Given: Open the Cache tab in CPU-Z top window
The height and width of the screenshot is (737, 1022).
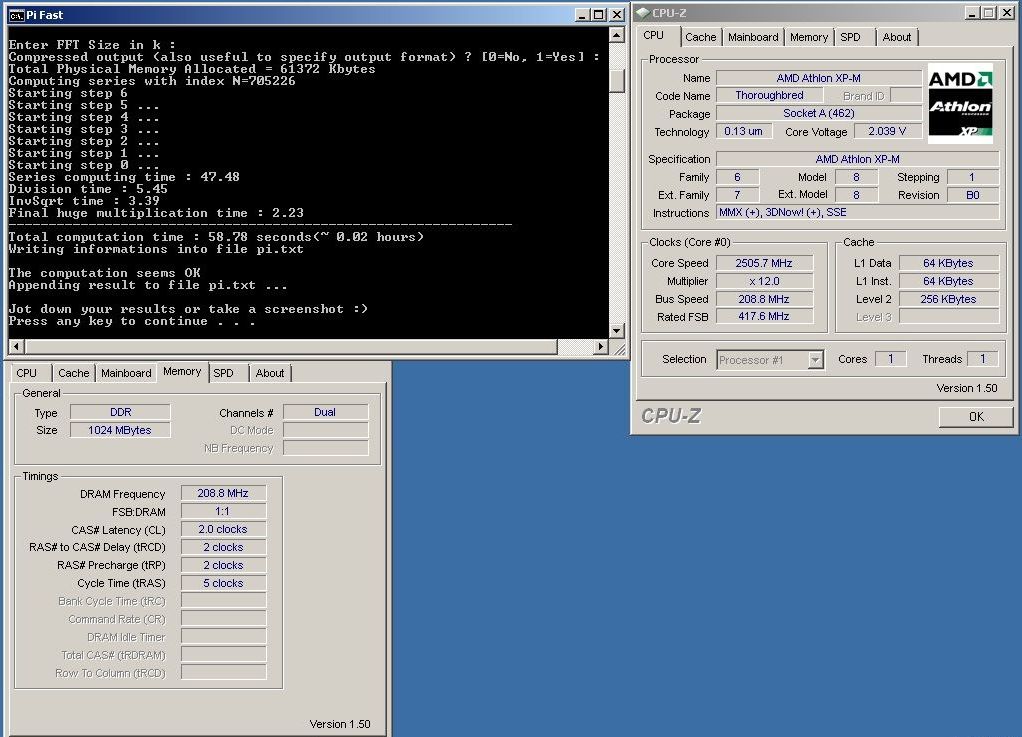Looking at the screenshot, I should [701, 37].
